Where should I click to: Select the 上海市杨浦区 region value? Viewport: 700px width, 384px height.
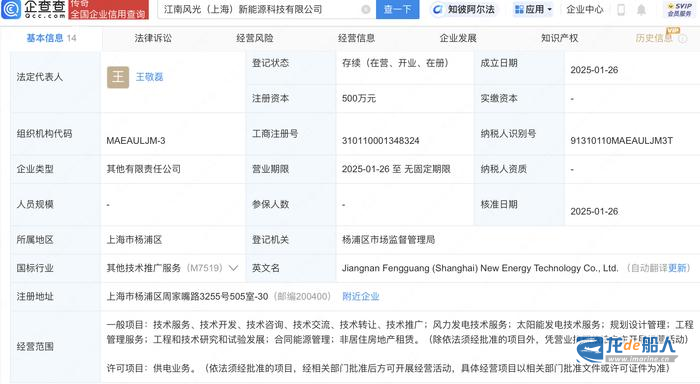134,240
